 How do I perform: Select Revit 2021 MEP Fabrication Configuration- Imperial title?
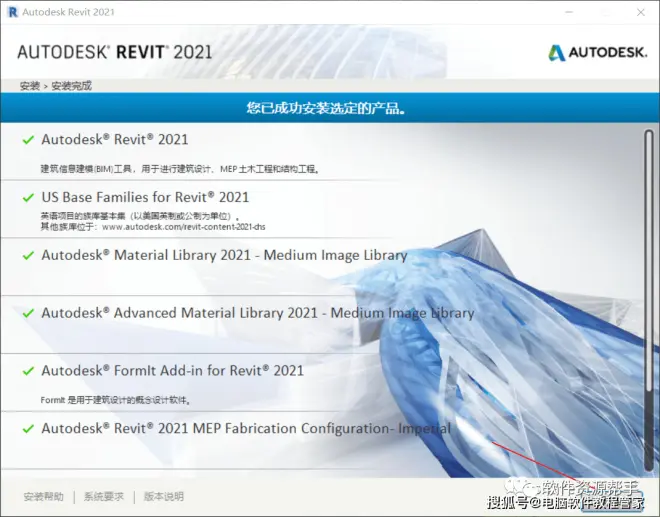(x=246, y=429)
